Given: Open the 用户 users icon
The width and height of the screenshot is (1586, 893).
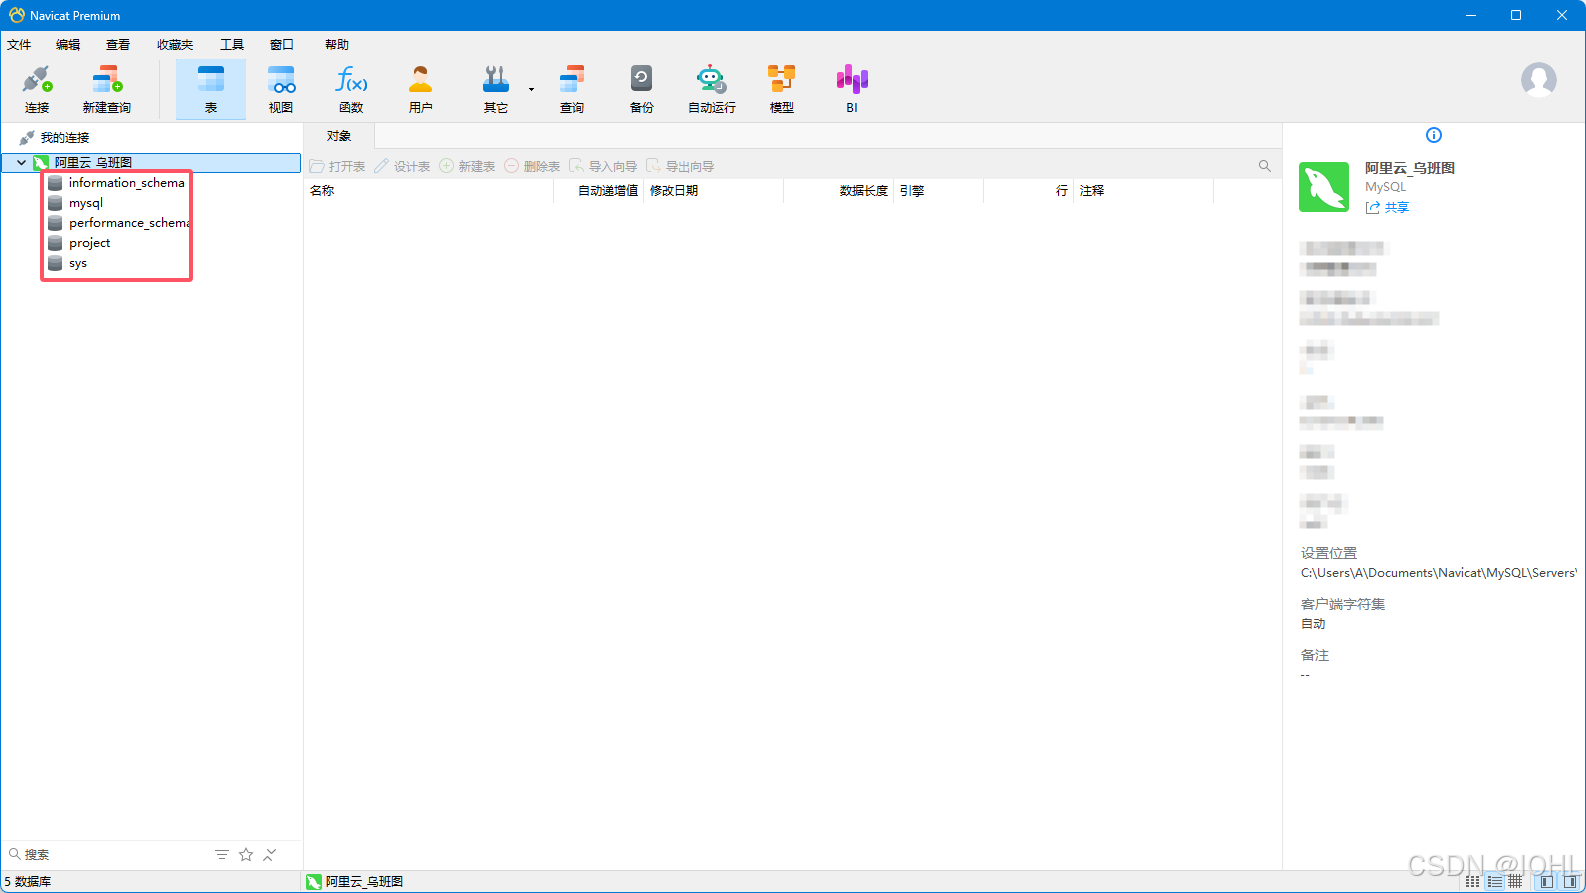Looking at the screenshot, I should pyautogui.click(x=421, y=89).
